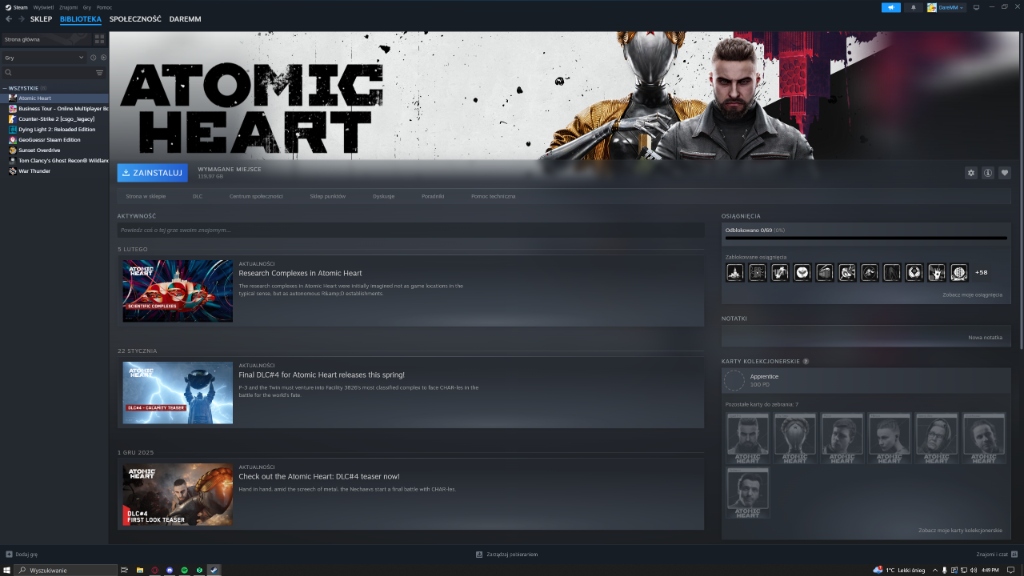Click the ready-to-play filter icon
The image size is (1024, 576).
[x=103, y=57]
